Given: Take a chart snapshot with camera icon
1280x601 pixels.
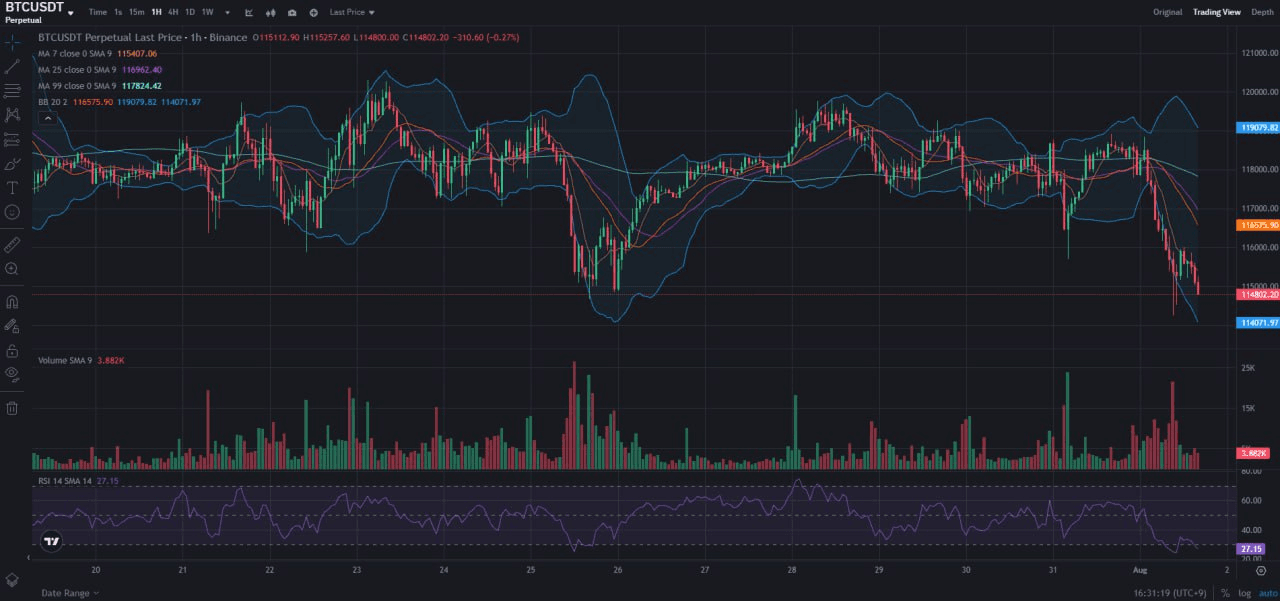Looking at the screenshot, I should 292,12.
